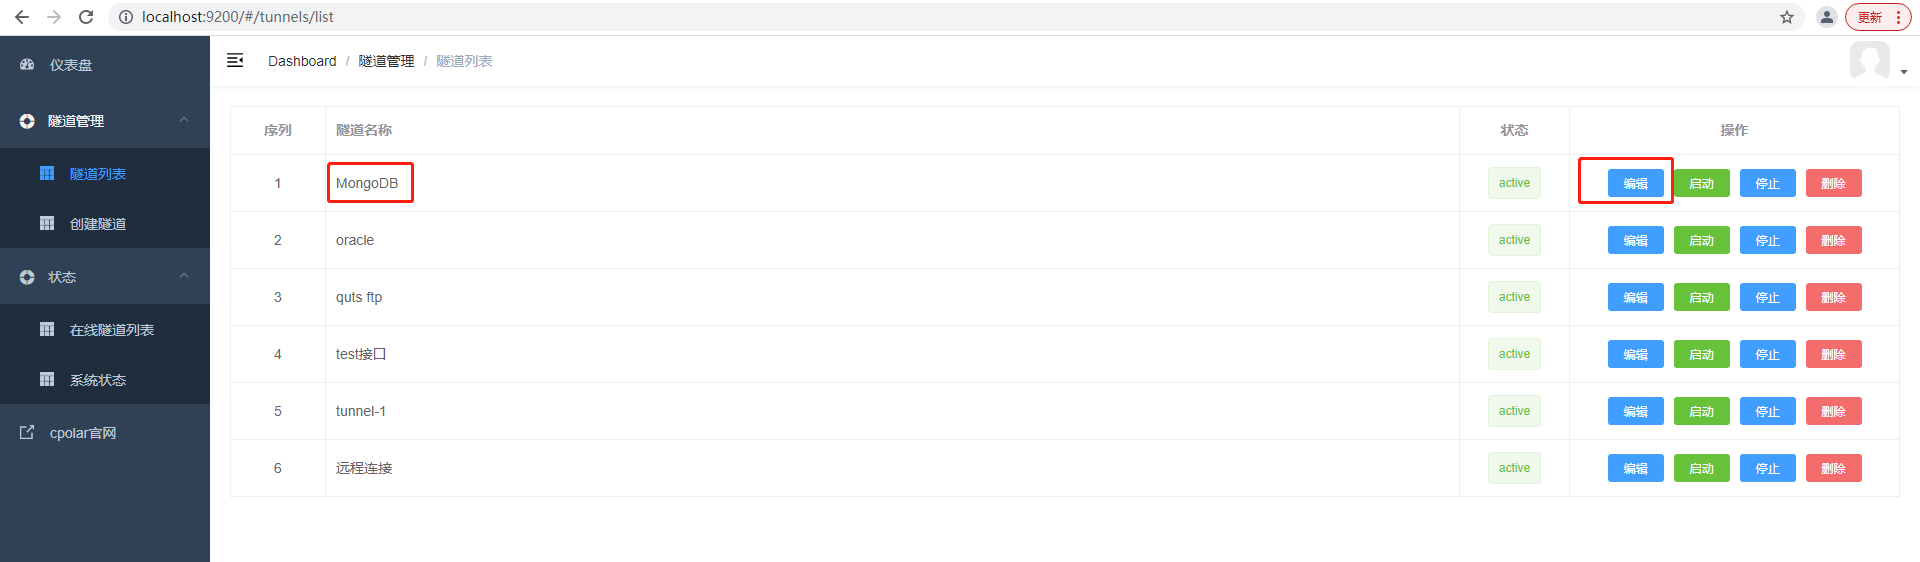The width and height of the screenshot is (1920, 562).
Task: Click the user avatar in the header
Action: (1869, 61)
